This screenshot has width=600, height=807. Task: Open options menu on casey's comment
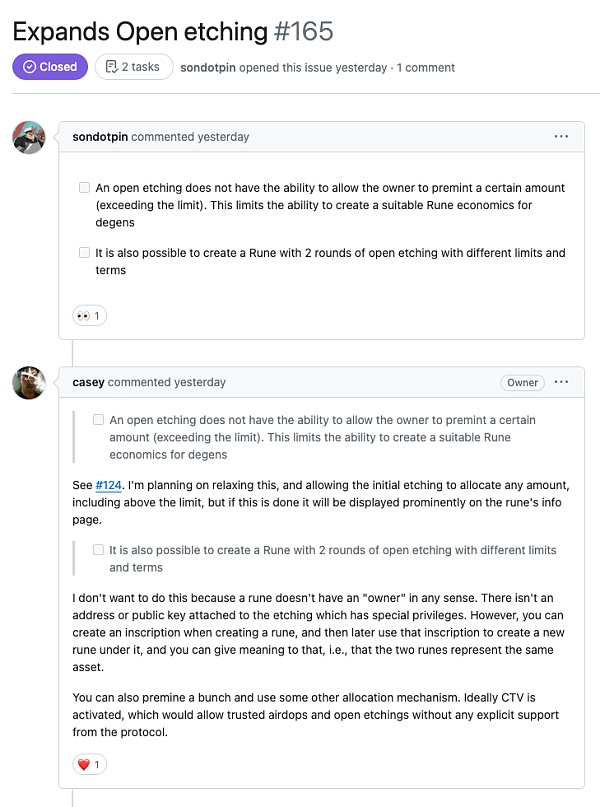[x=561, y=382]
